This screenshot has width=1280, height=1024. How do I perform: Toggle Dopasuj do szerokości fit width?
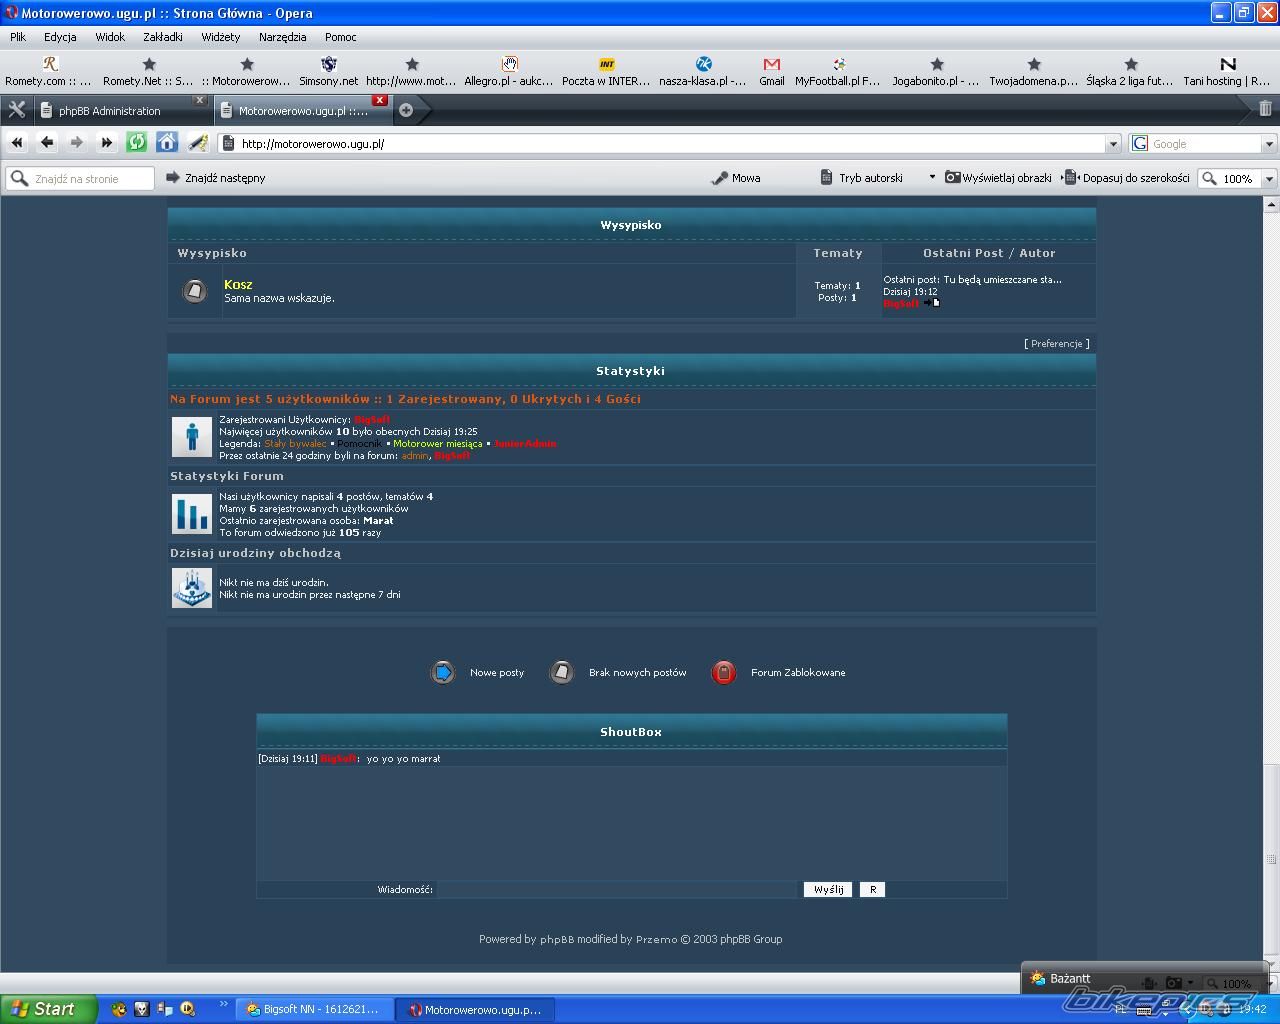pos(1126,178)
